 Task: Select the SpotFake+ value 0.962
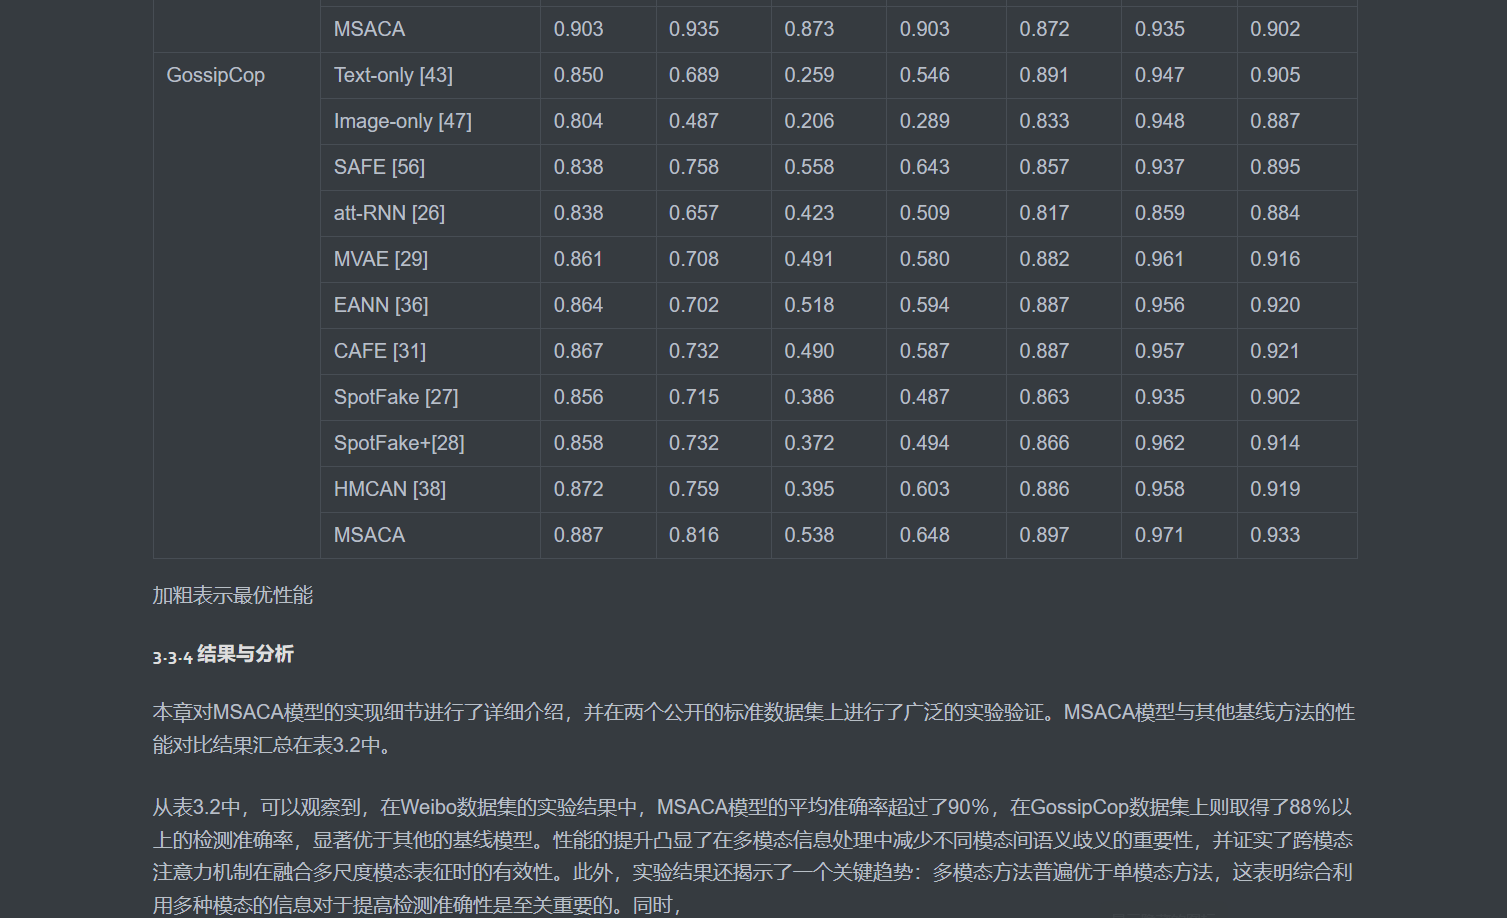pyautogui.click(x=1159, y=443)
